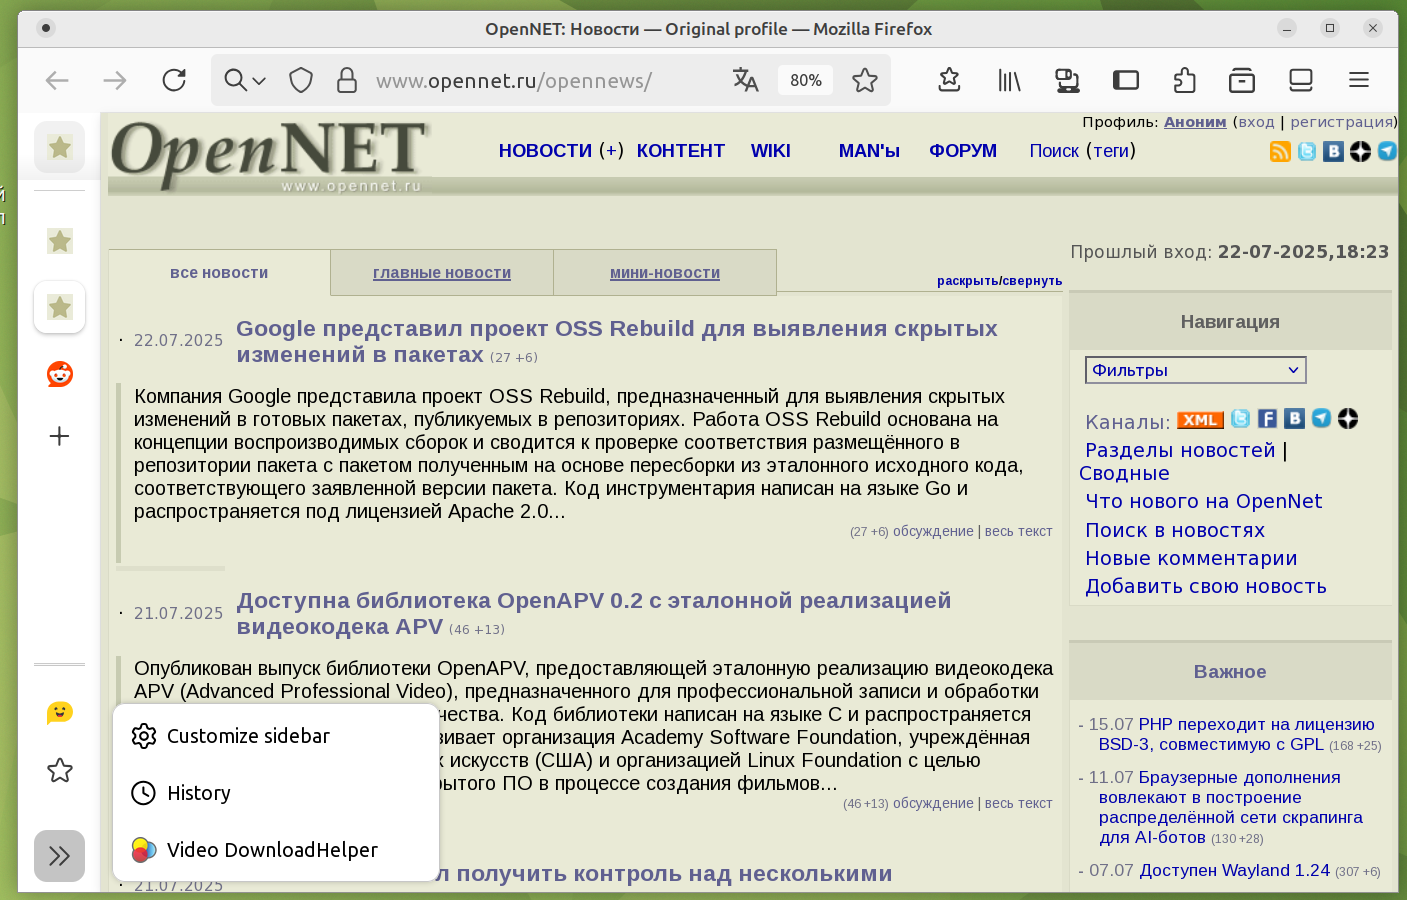Bookmark this page with the star icon

point(865,80)
